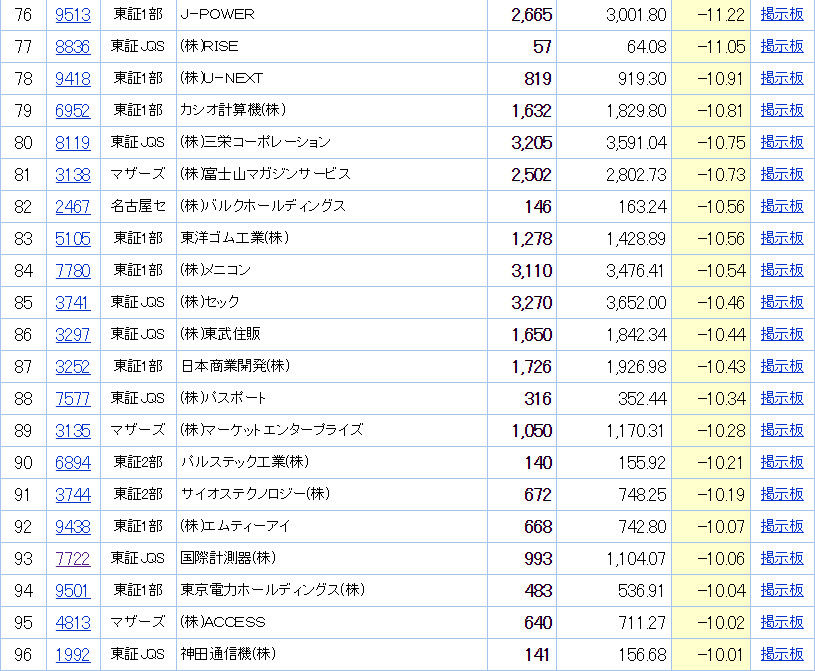Open 掲示板 link for バルクホールディングス row
The height and width of the screenshot is (671, 815).
click(782, 206)
